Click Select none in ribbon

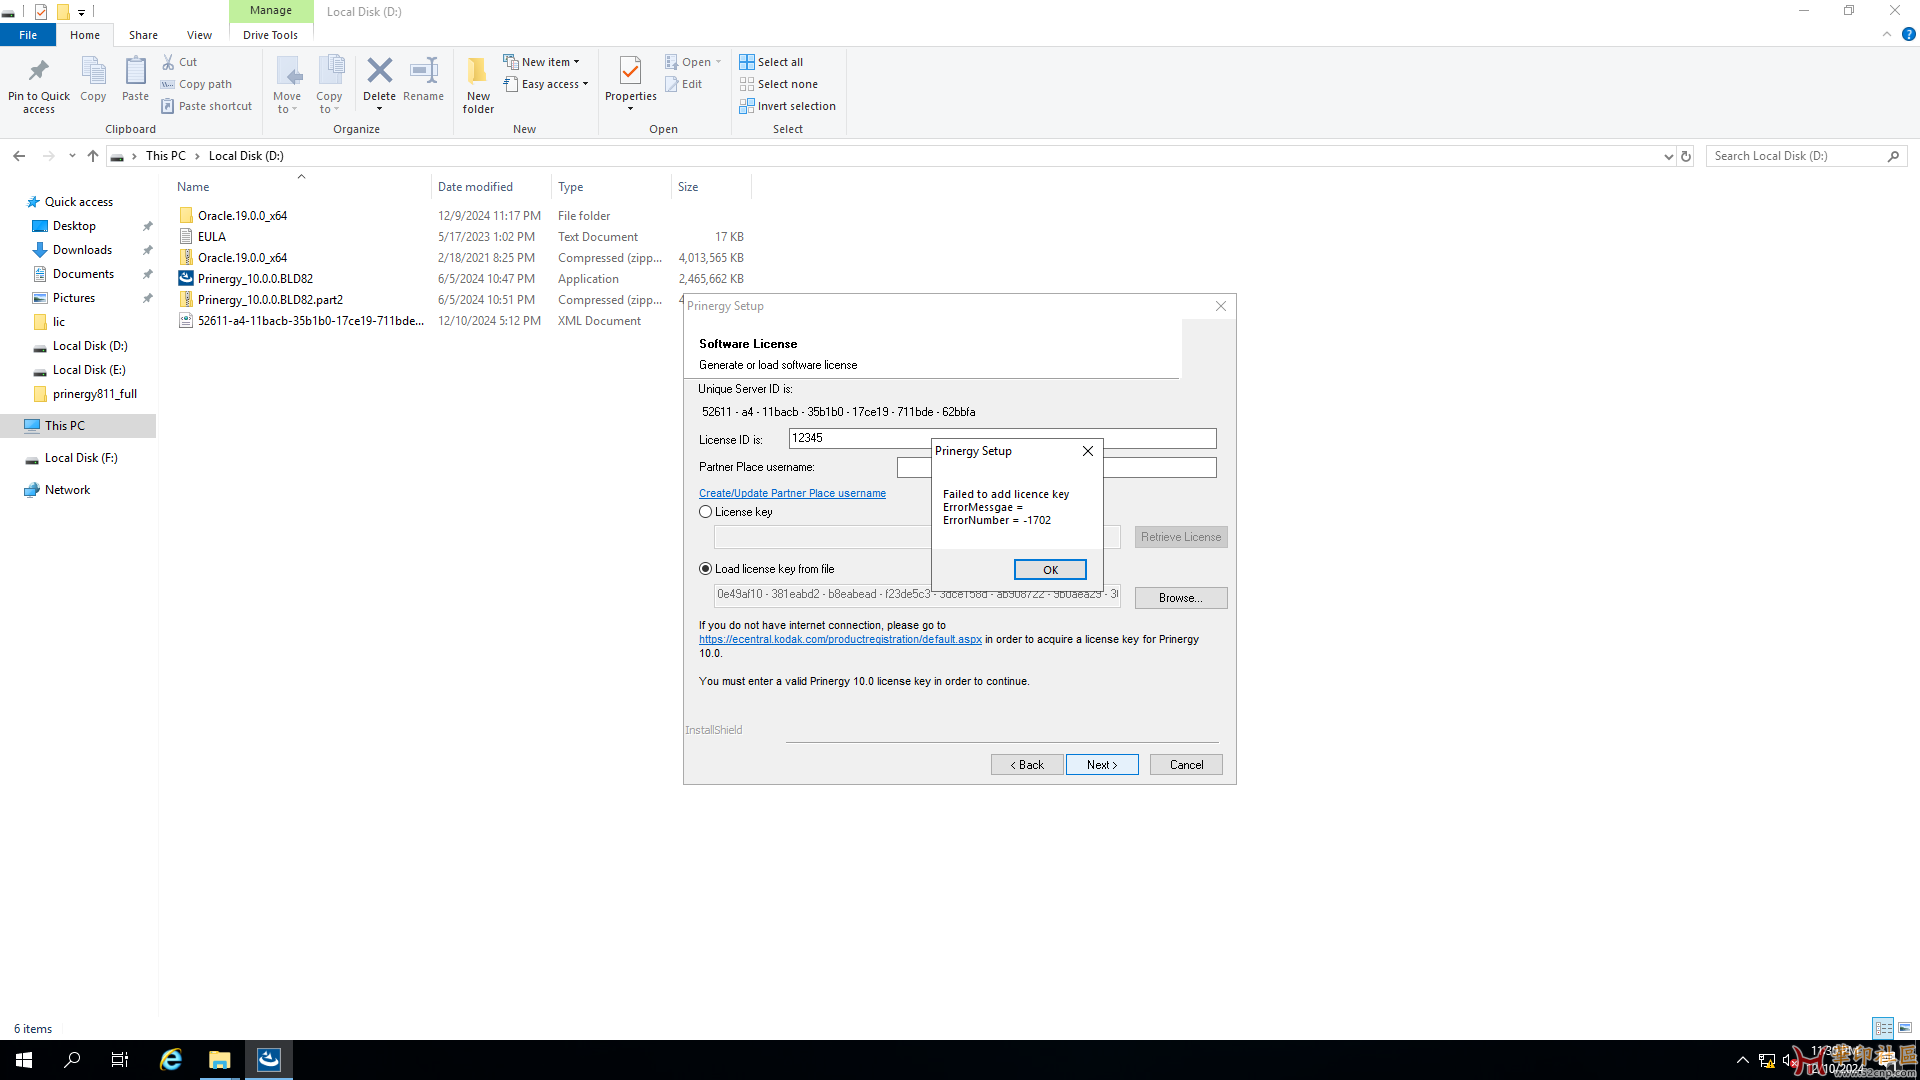[778, 84]
